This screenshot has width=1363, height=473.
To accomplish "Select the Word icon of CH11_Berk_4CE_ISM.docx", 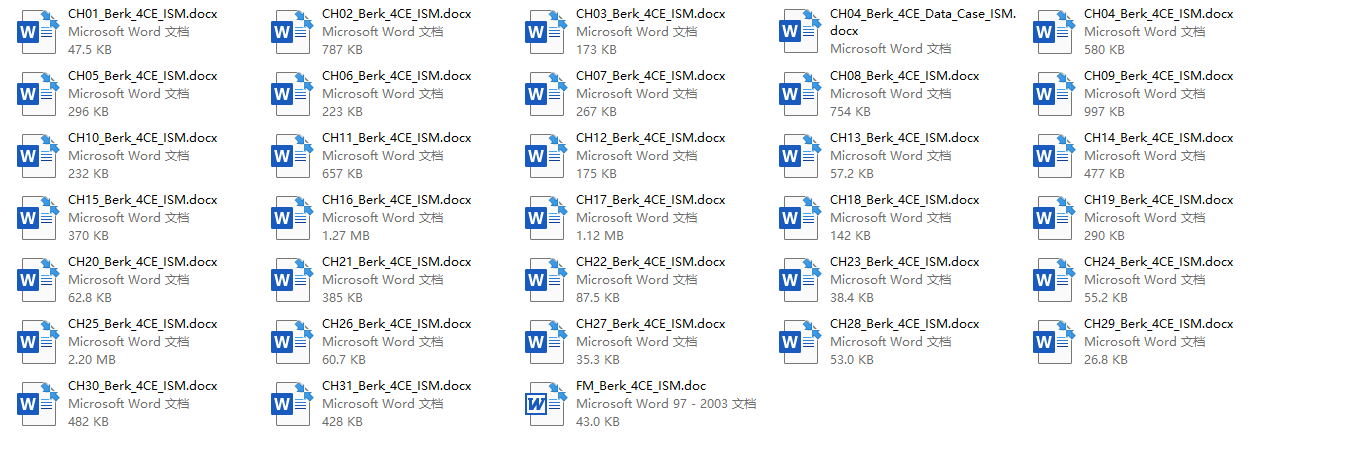I will 293,156.
